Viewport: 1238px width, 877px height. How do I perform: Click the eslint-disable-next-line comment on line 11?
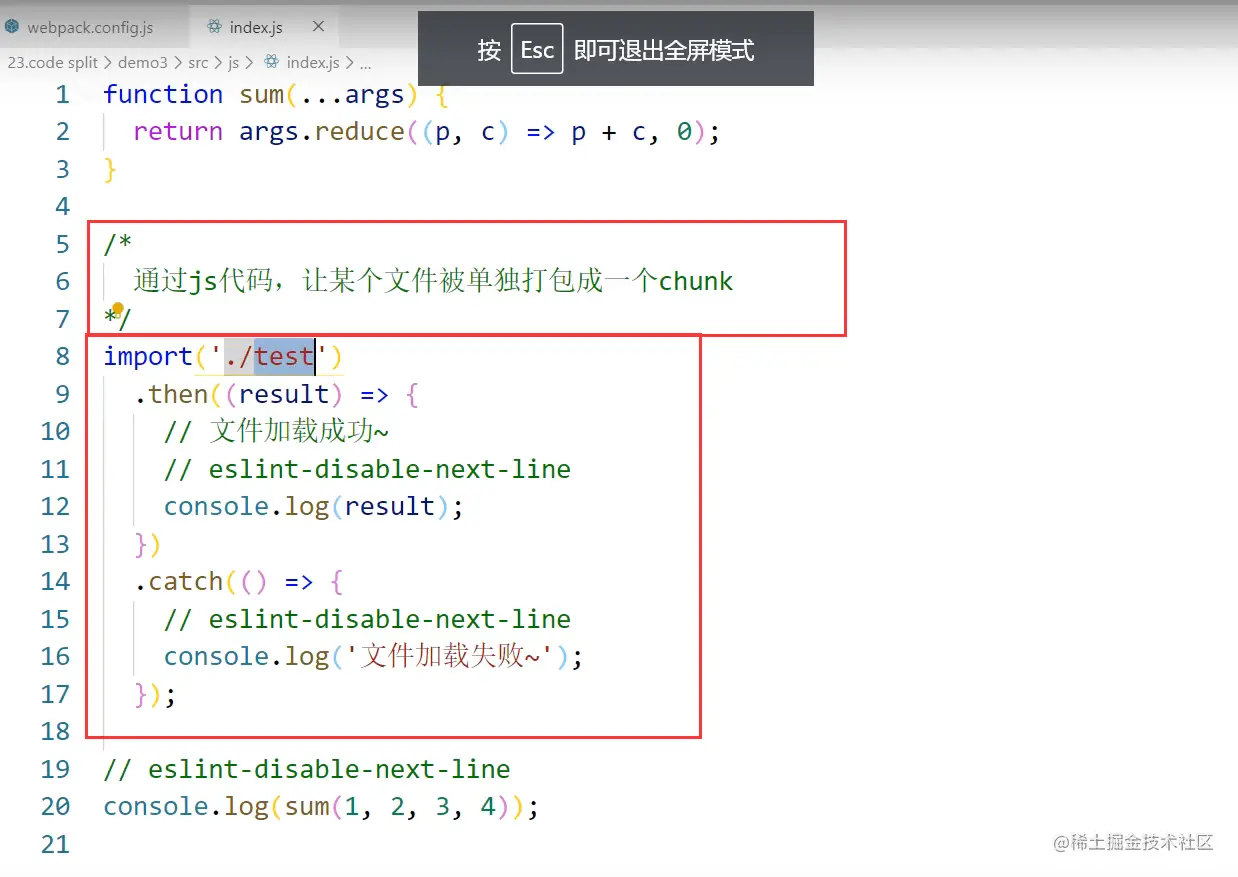[x=367, y=469]
